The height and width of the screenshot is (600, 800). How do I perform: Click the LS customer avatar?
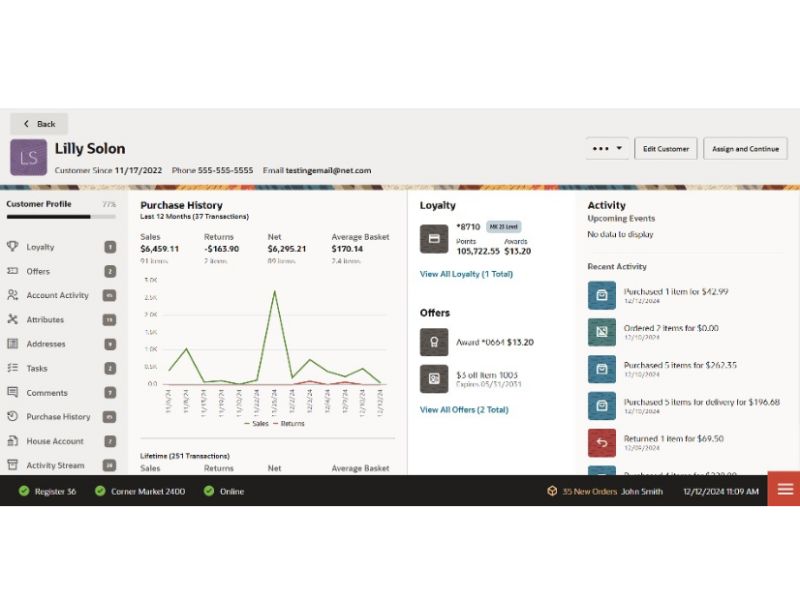click(x=29, y=157)
